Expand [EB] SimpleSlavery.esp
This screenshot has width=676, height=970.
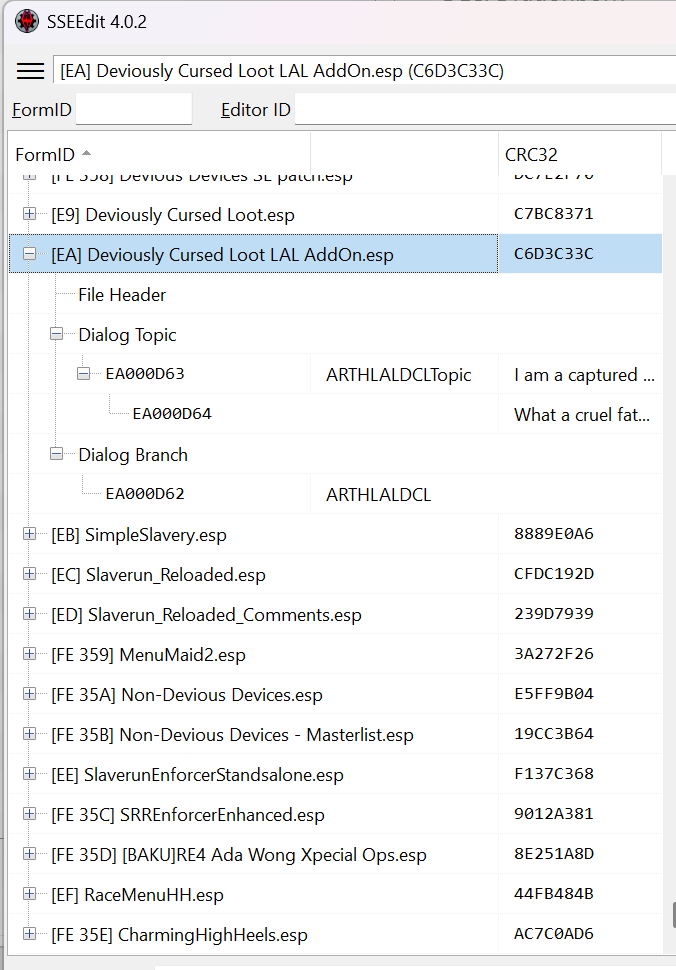click(29, 534)
